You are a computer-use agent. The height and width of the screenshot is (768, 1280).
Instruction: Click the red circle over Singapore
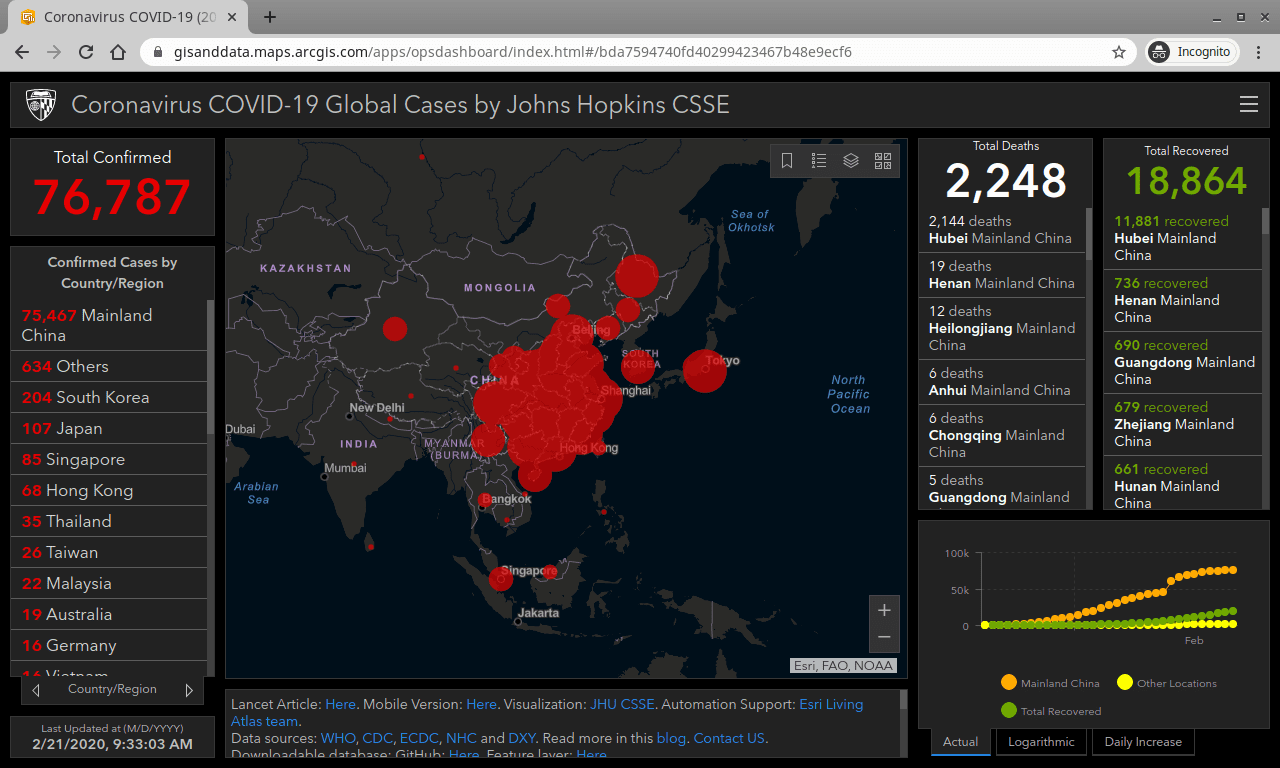501,578
